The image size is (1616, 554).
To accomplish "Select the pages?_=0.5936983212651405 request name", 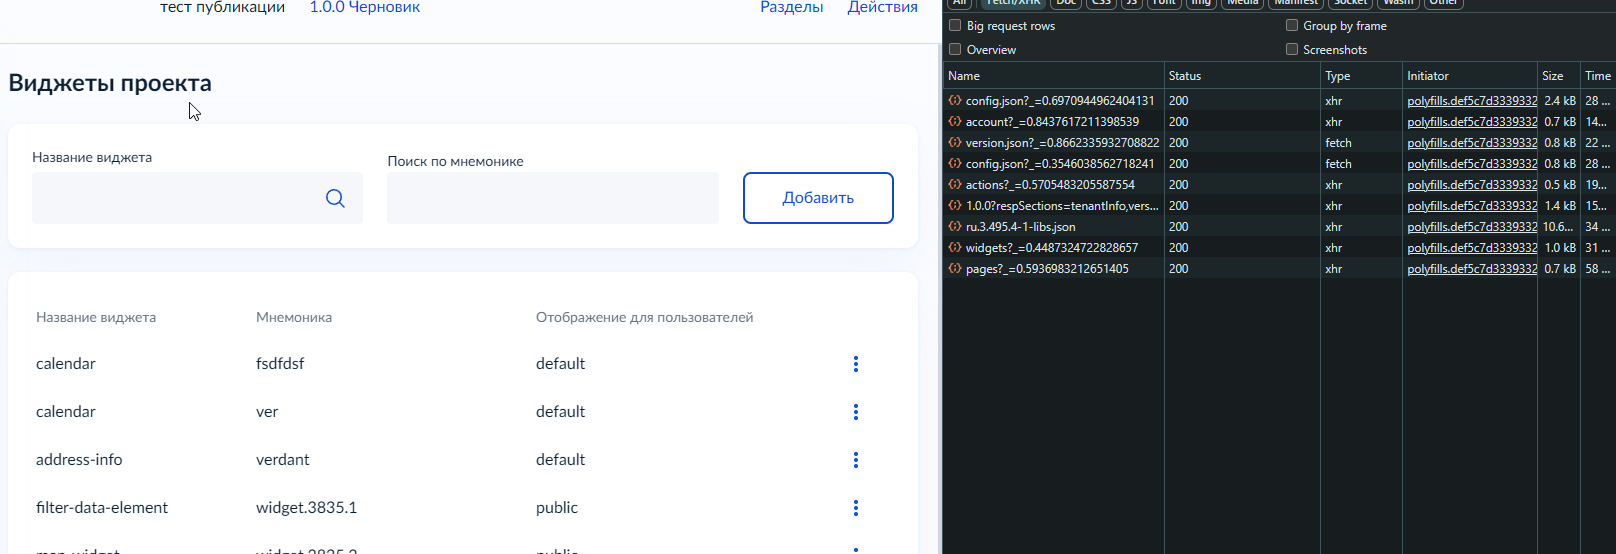I will coord(1047,269).
